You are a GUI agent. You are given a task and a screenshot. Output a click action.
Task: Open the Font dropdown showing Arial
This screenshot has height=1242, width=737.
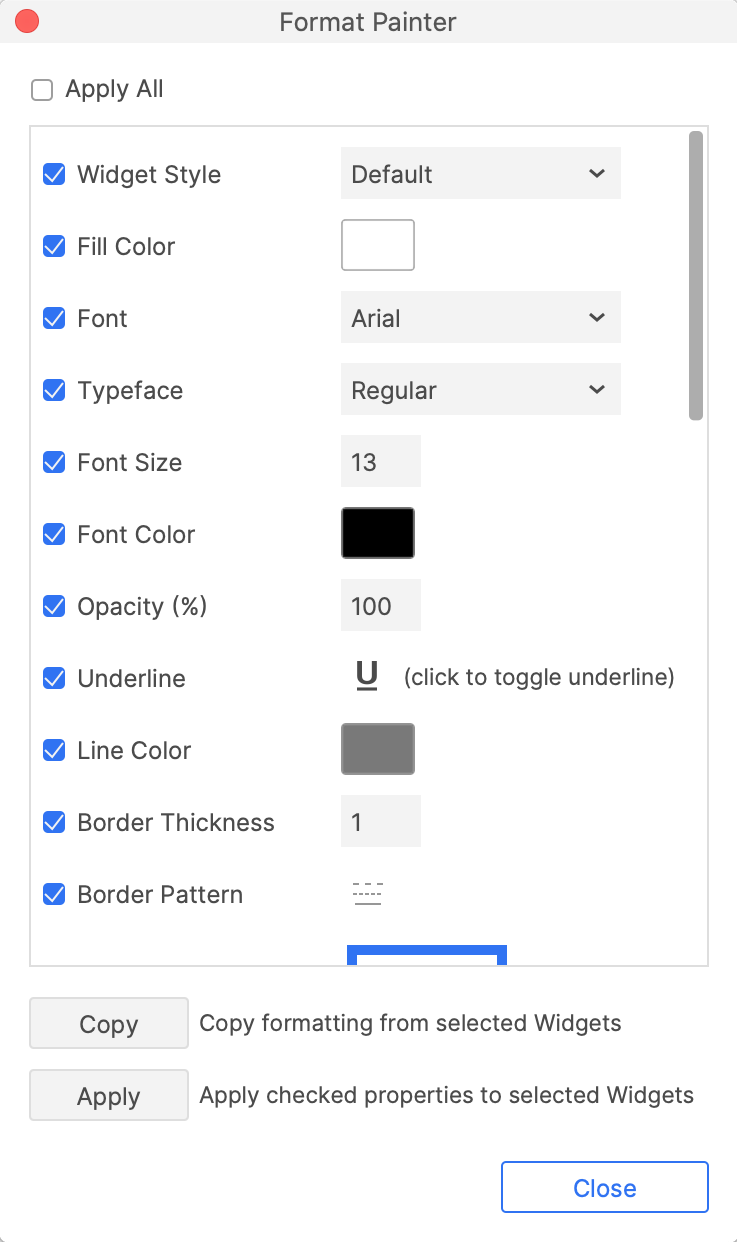point(480,317)
